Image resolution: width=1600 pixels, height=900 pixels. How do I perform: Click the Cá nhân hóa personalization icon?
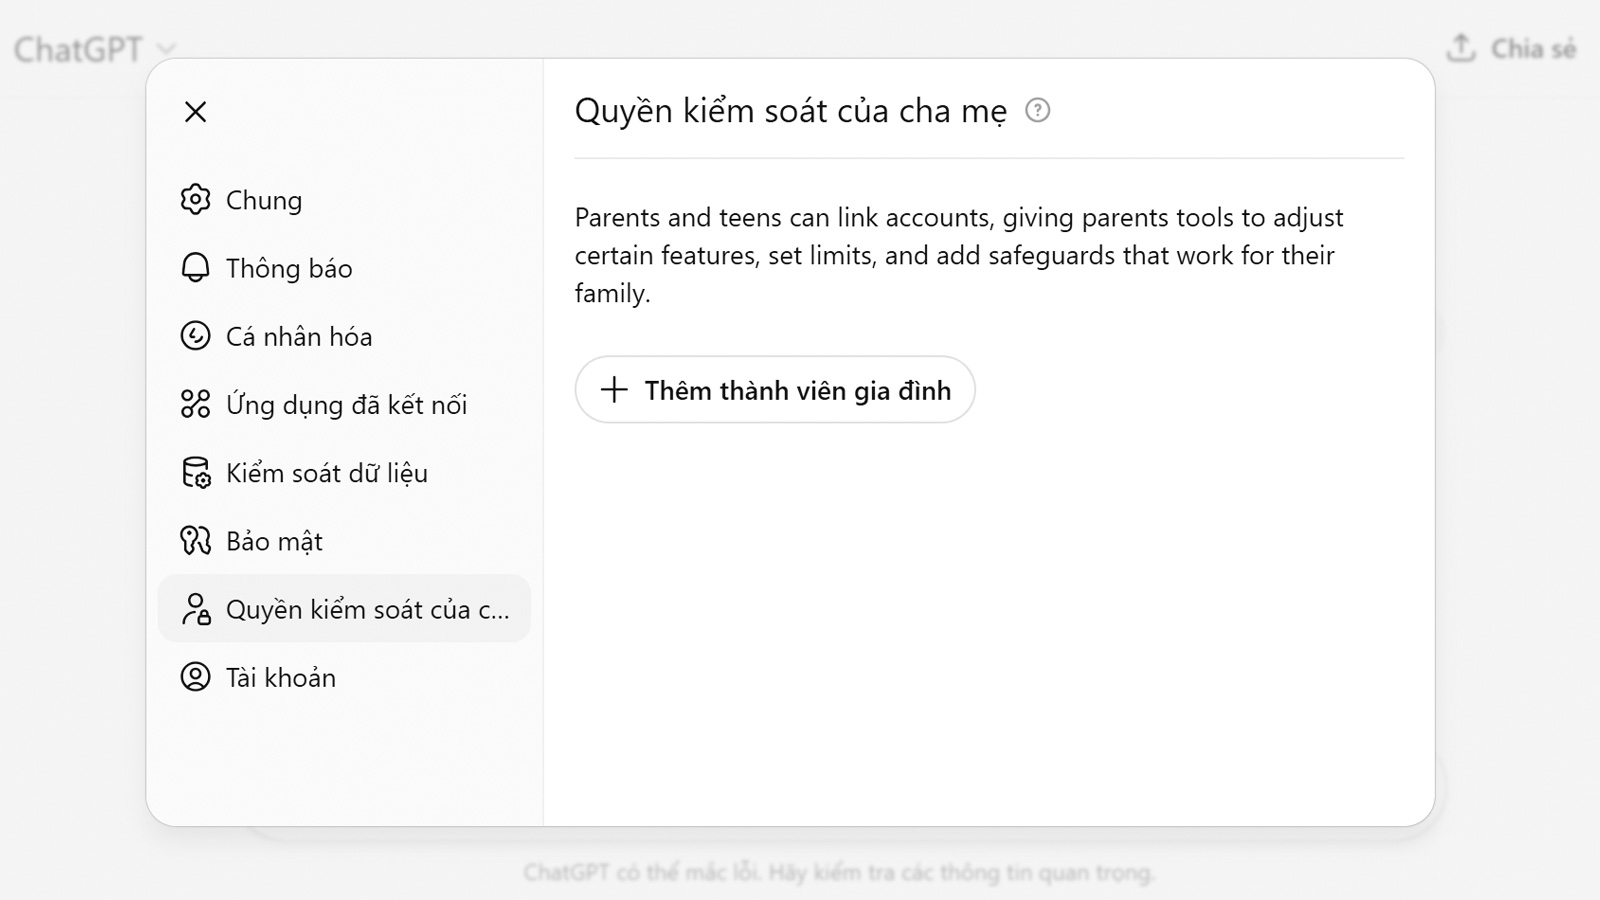(195, 336)
